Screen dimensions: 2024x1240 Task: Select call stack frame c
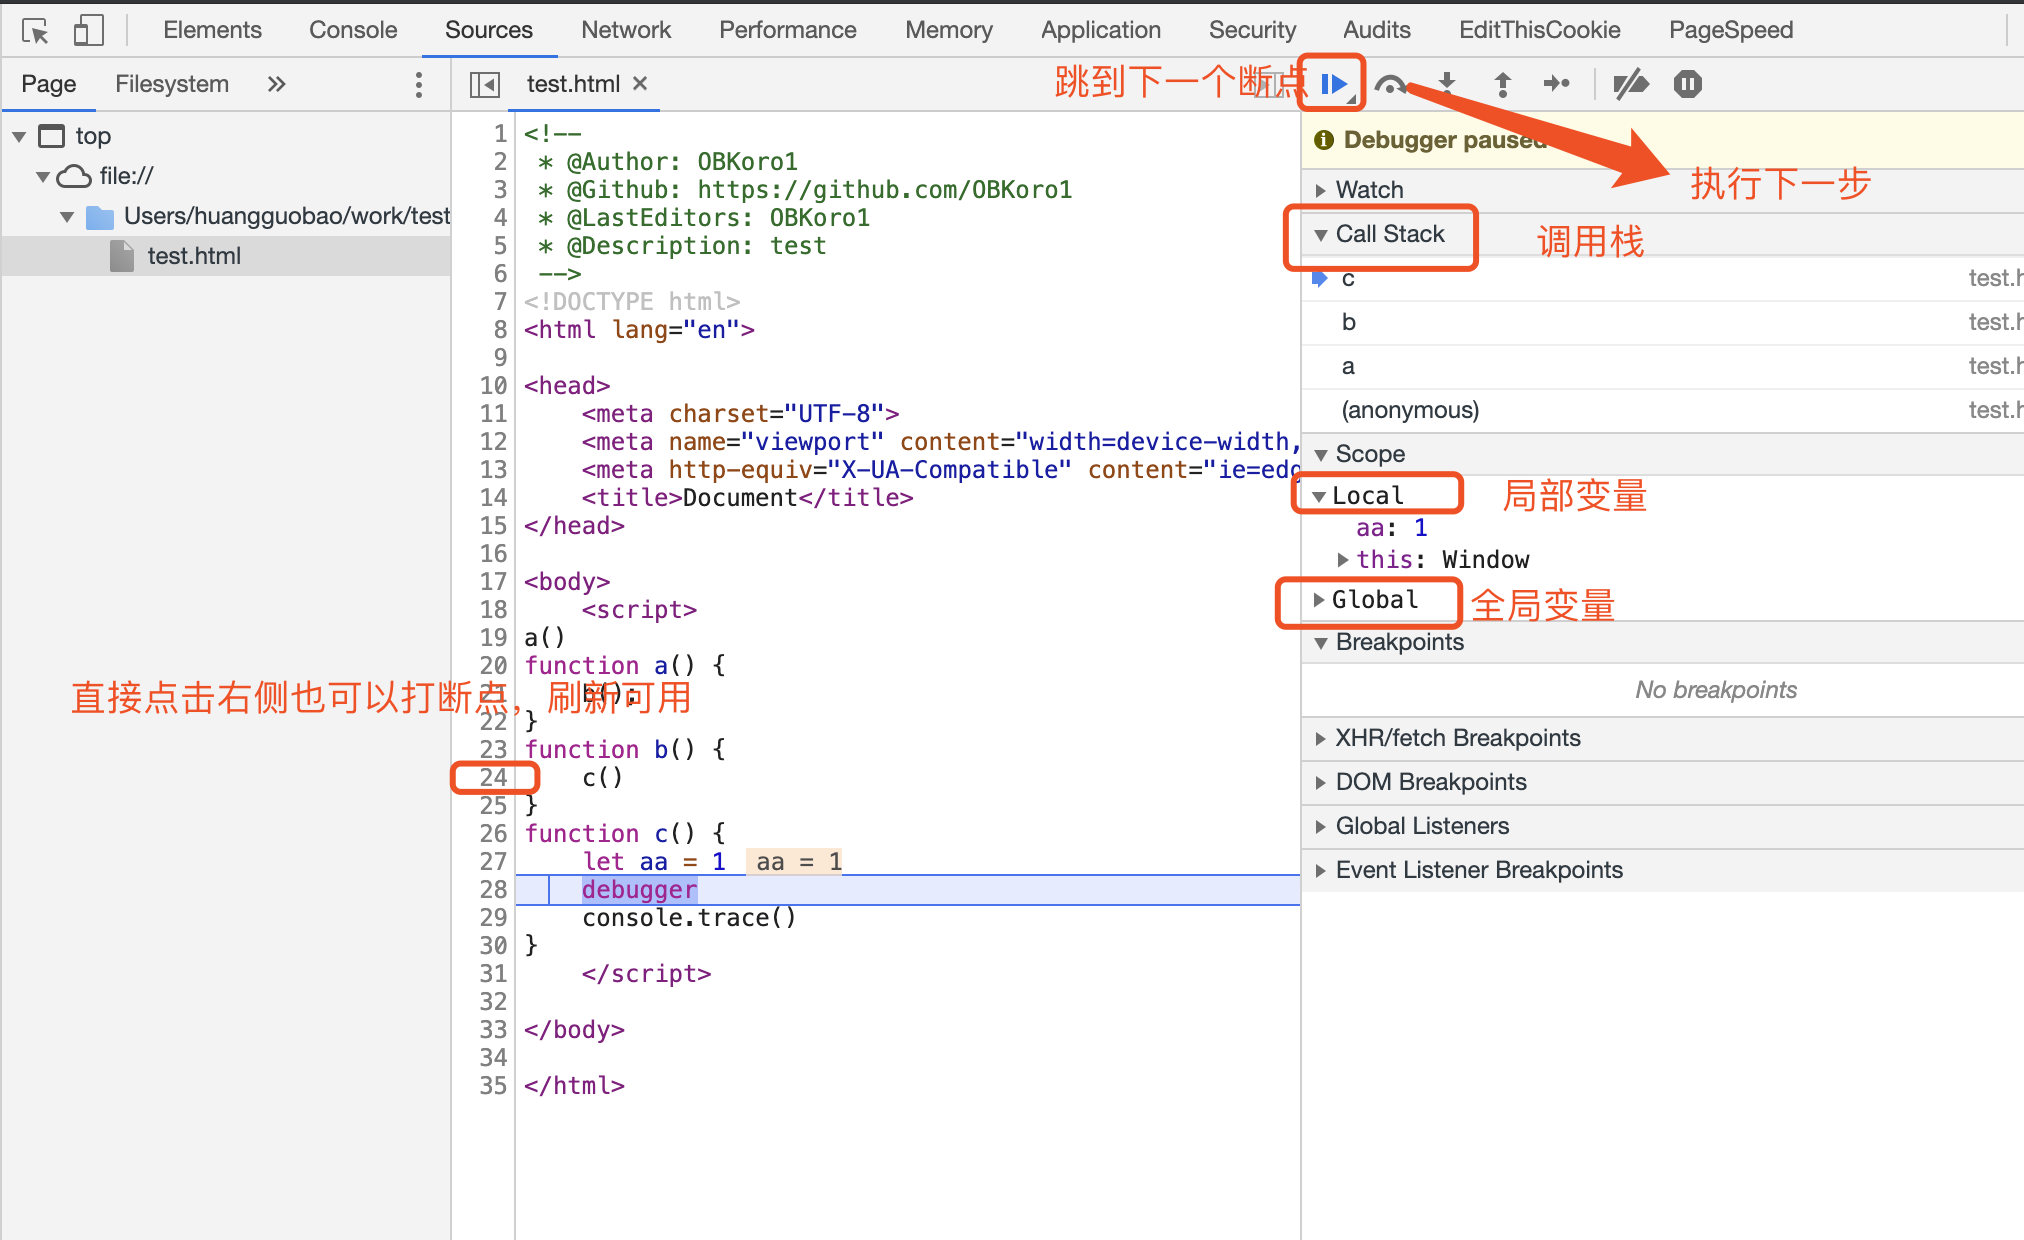point(1663,279)
